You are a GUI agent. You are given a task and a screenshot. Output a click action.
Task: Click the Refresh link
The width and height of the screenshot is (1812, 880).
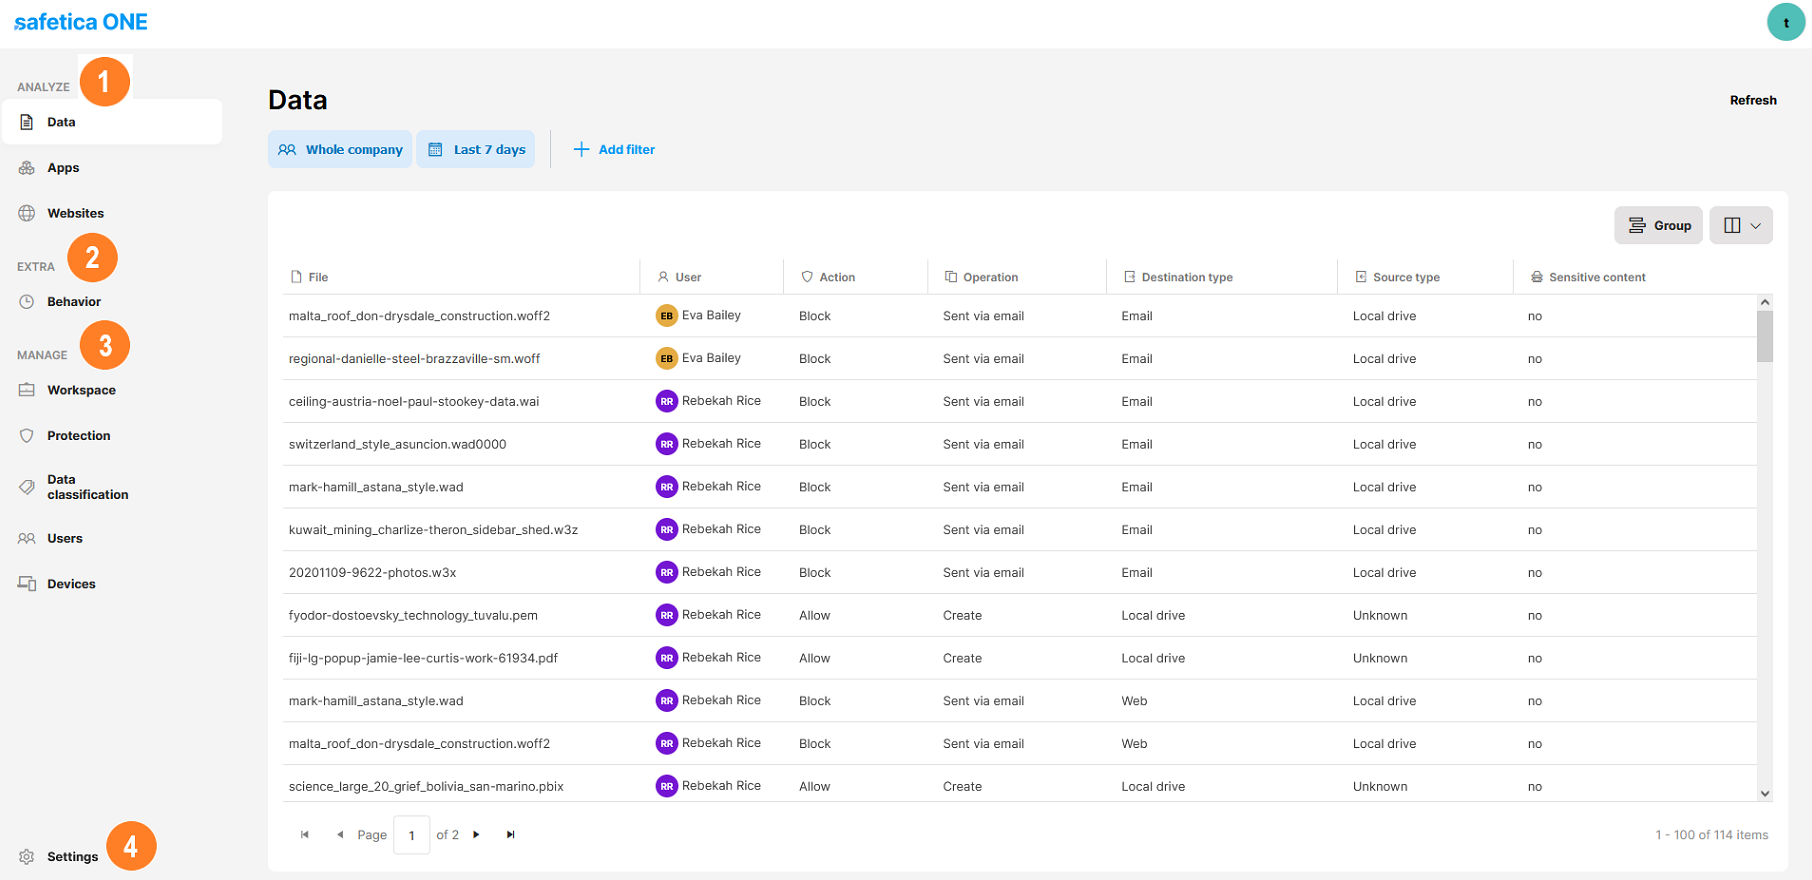click(1753, 100)
